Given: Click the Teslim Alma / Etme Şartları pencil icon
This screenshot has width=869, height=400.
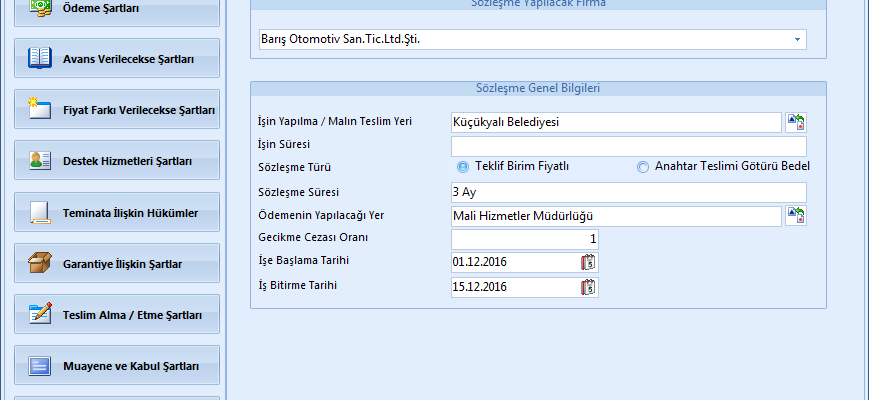Looking at the screenshot, I should (x=40, y=315).
